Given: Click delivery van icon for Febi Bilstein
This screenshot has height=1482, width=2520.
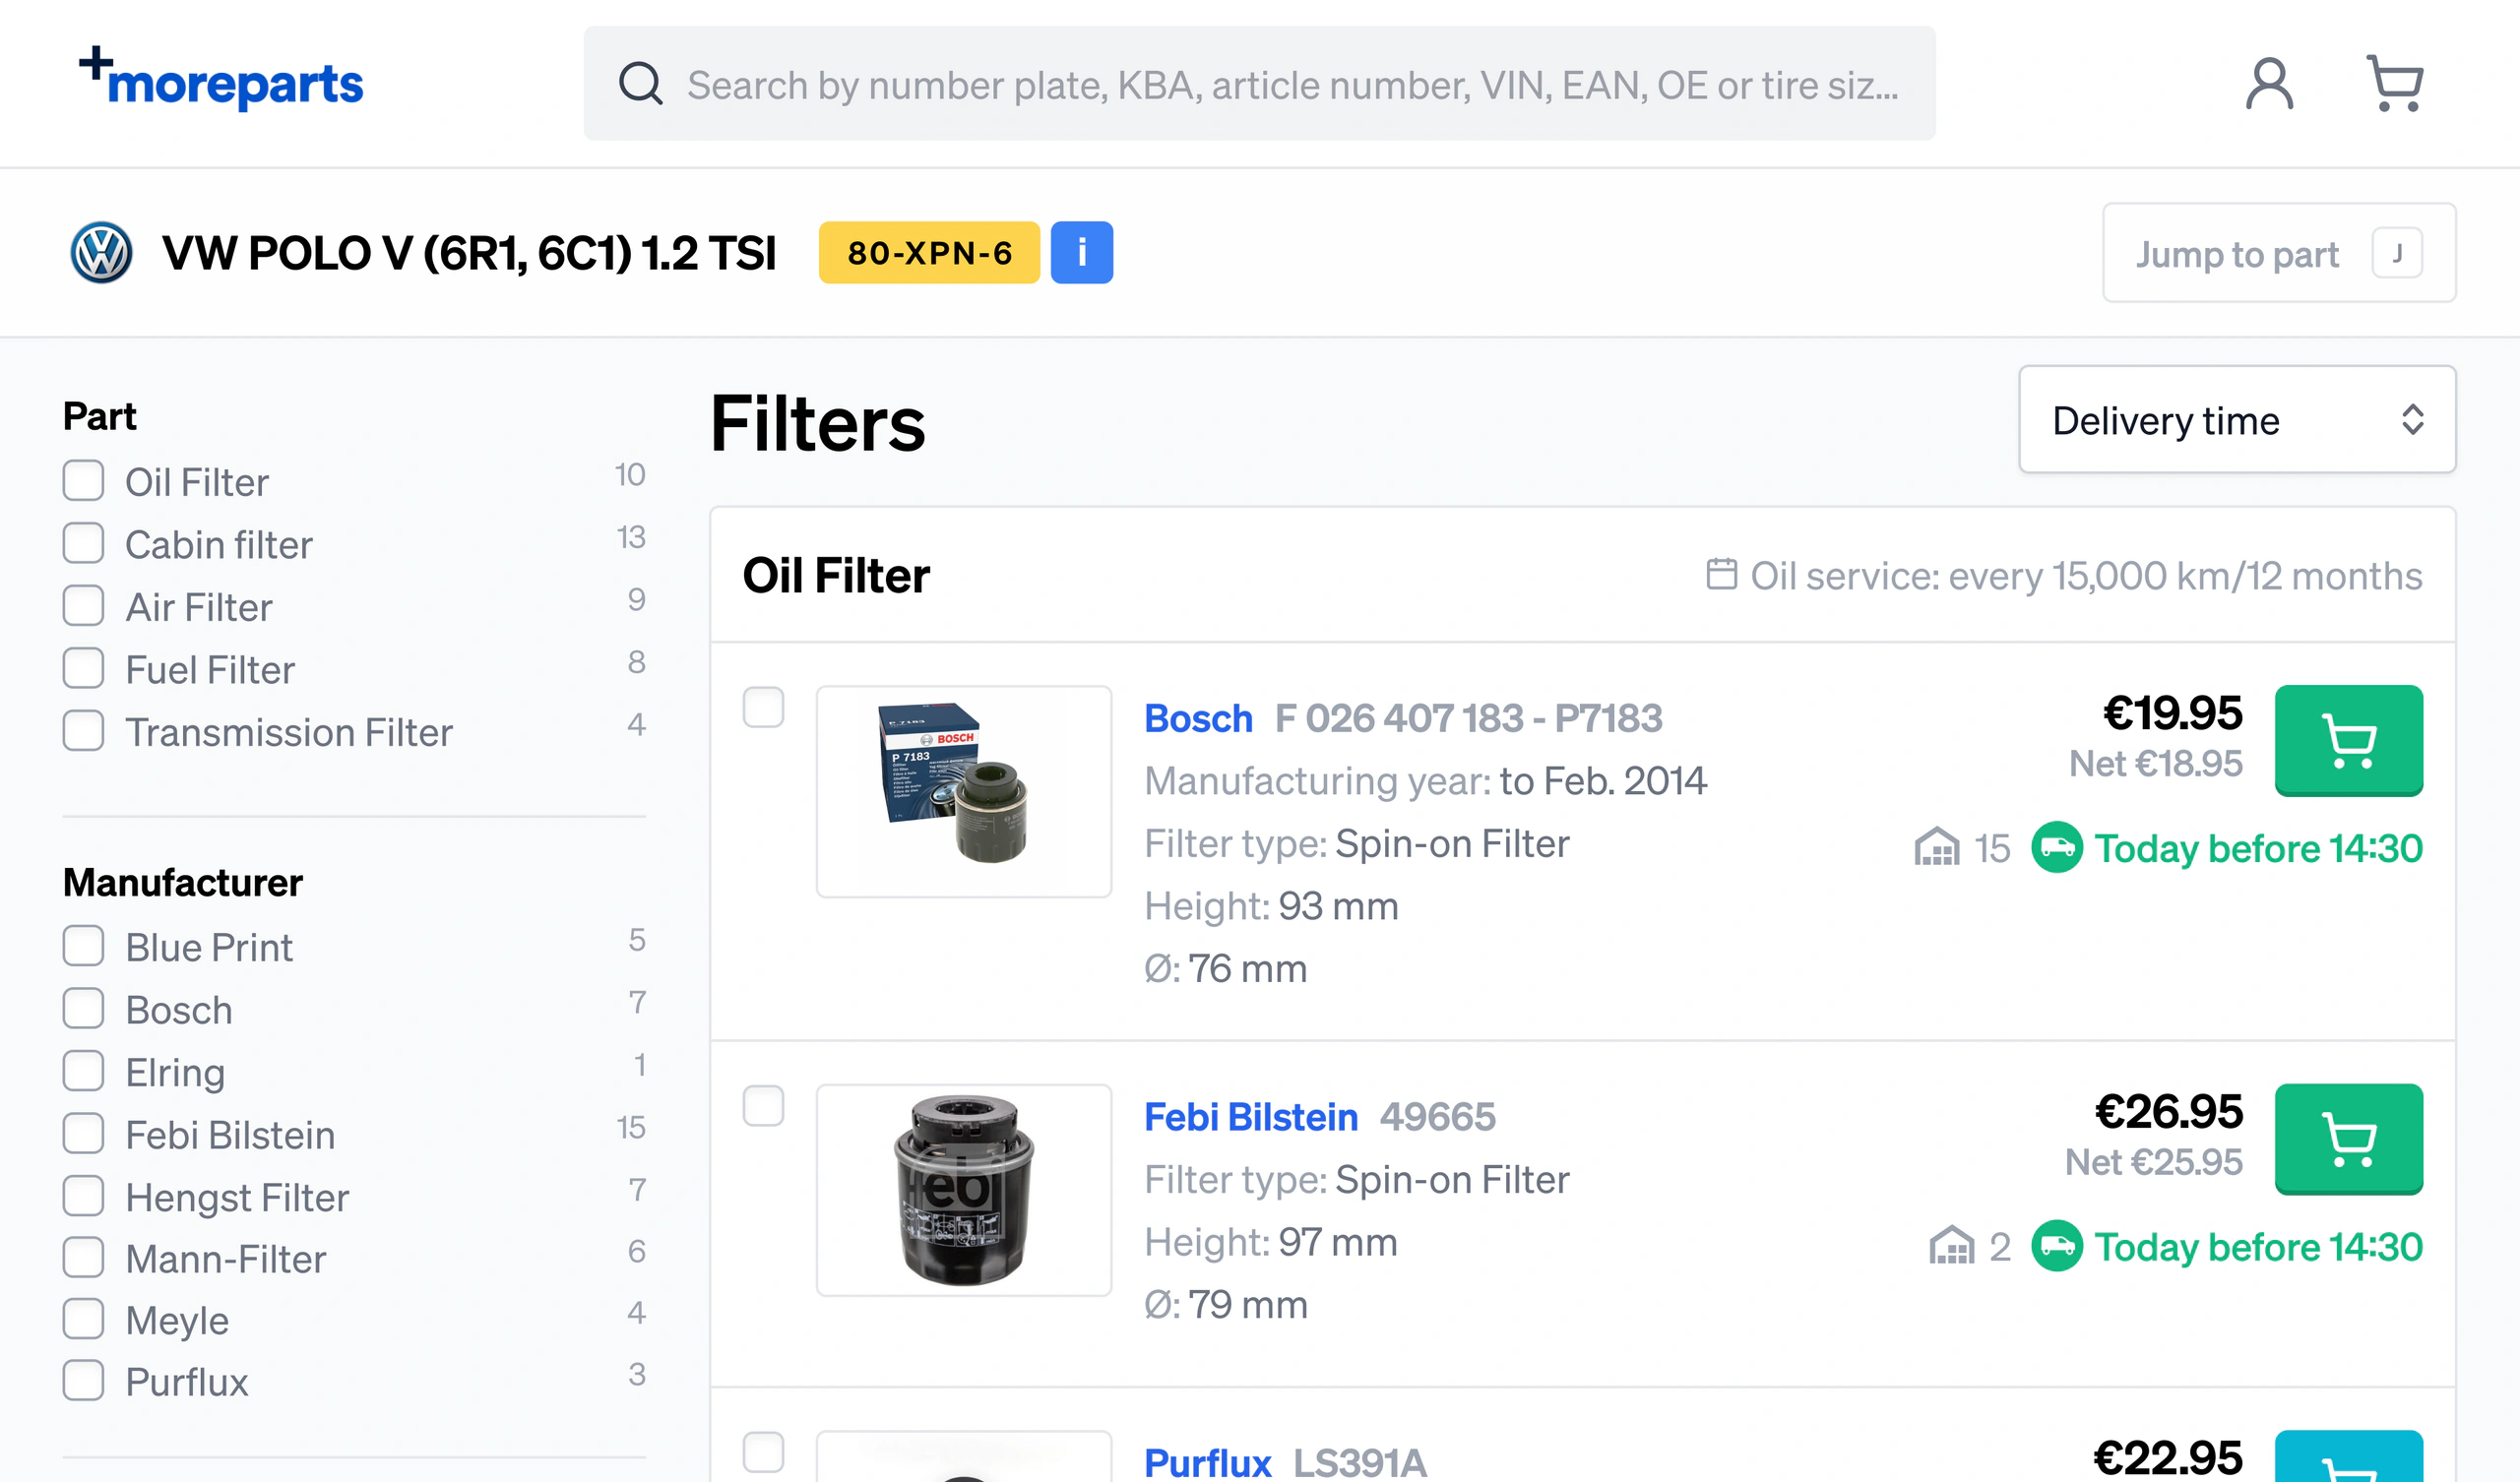Looking at the screenshot, I should 2057,1246.
